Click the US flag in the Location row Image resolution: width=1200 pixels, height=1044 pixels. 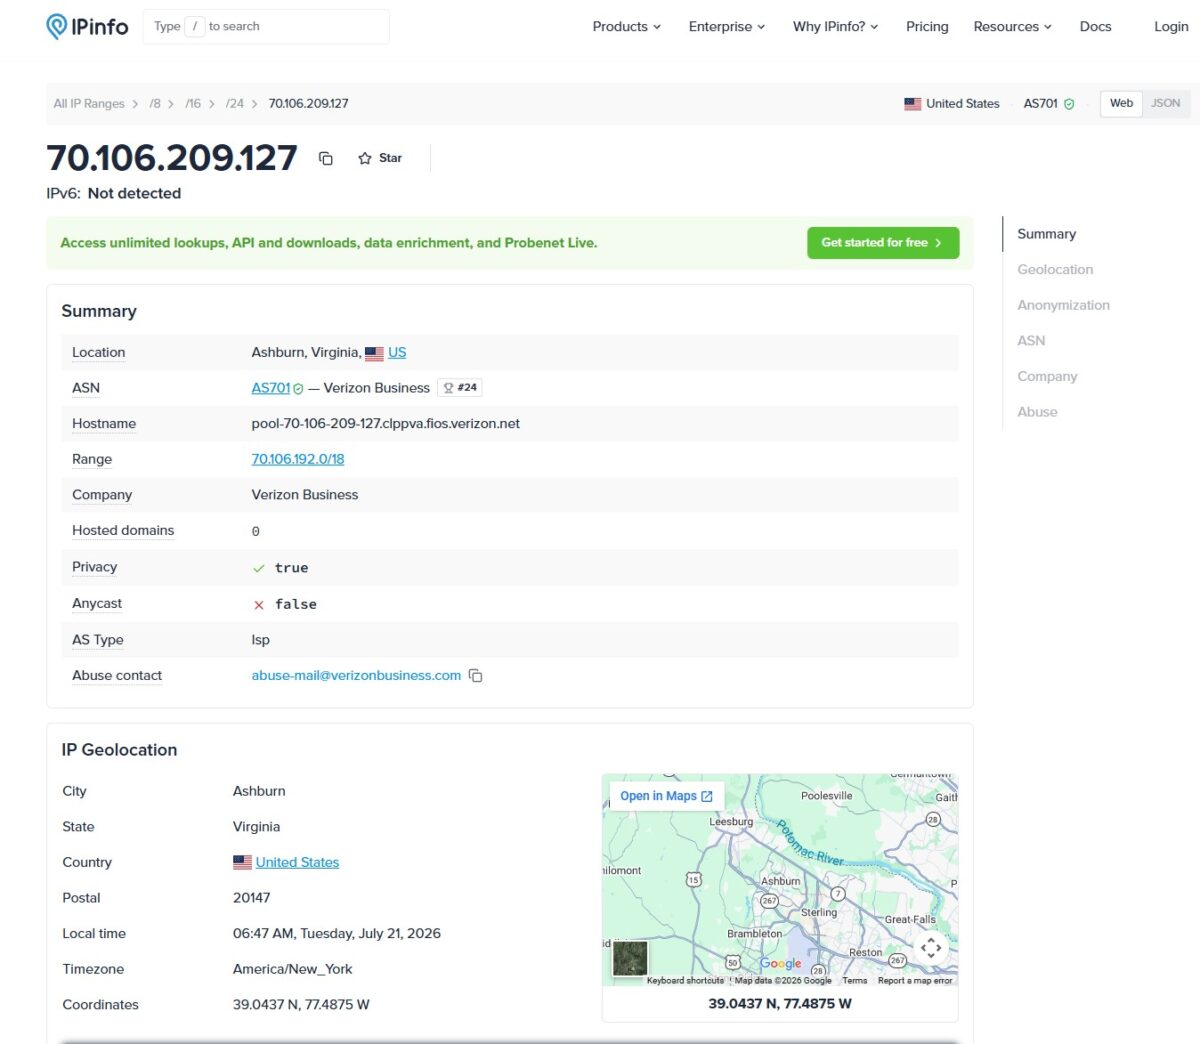tap(374, 353)
